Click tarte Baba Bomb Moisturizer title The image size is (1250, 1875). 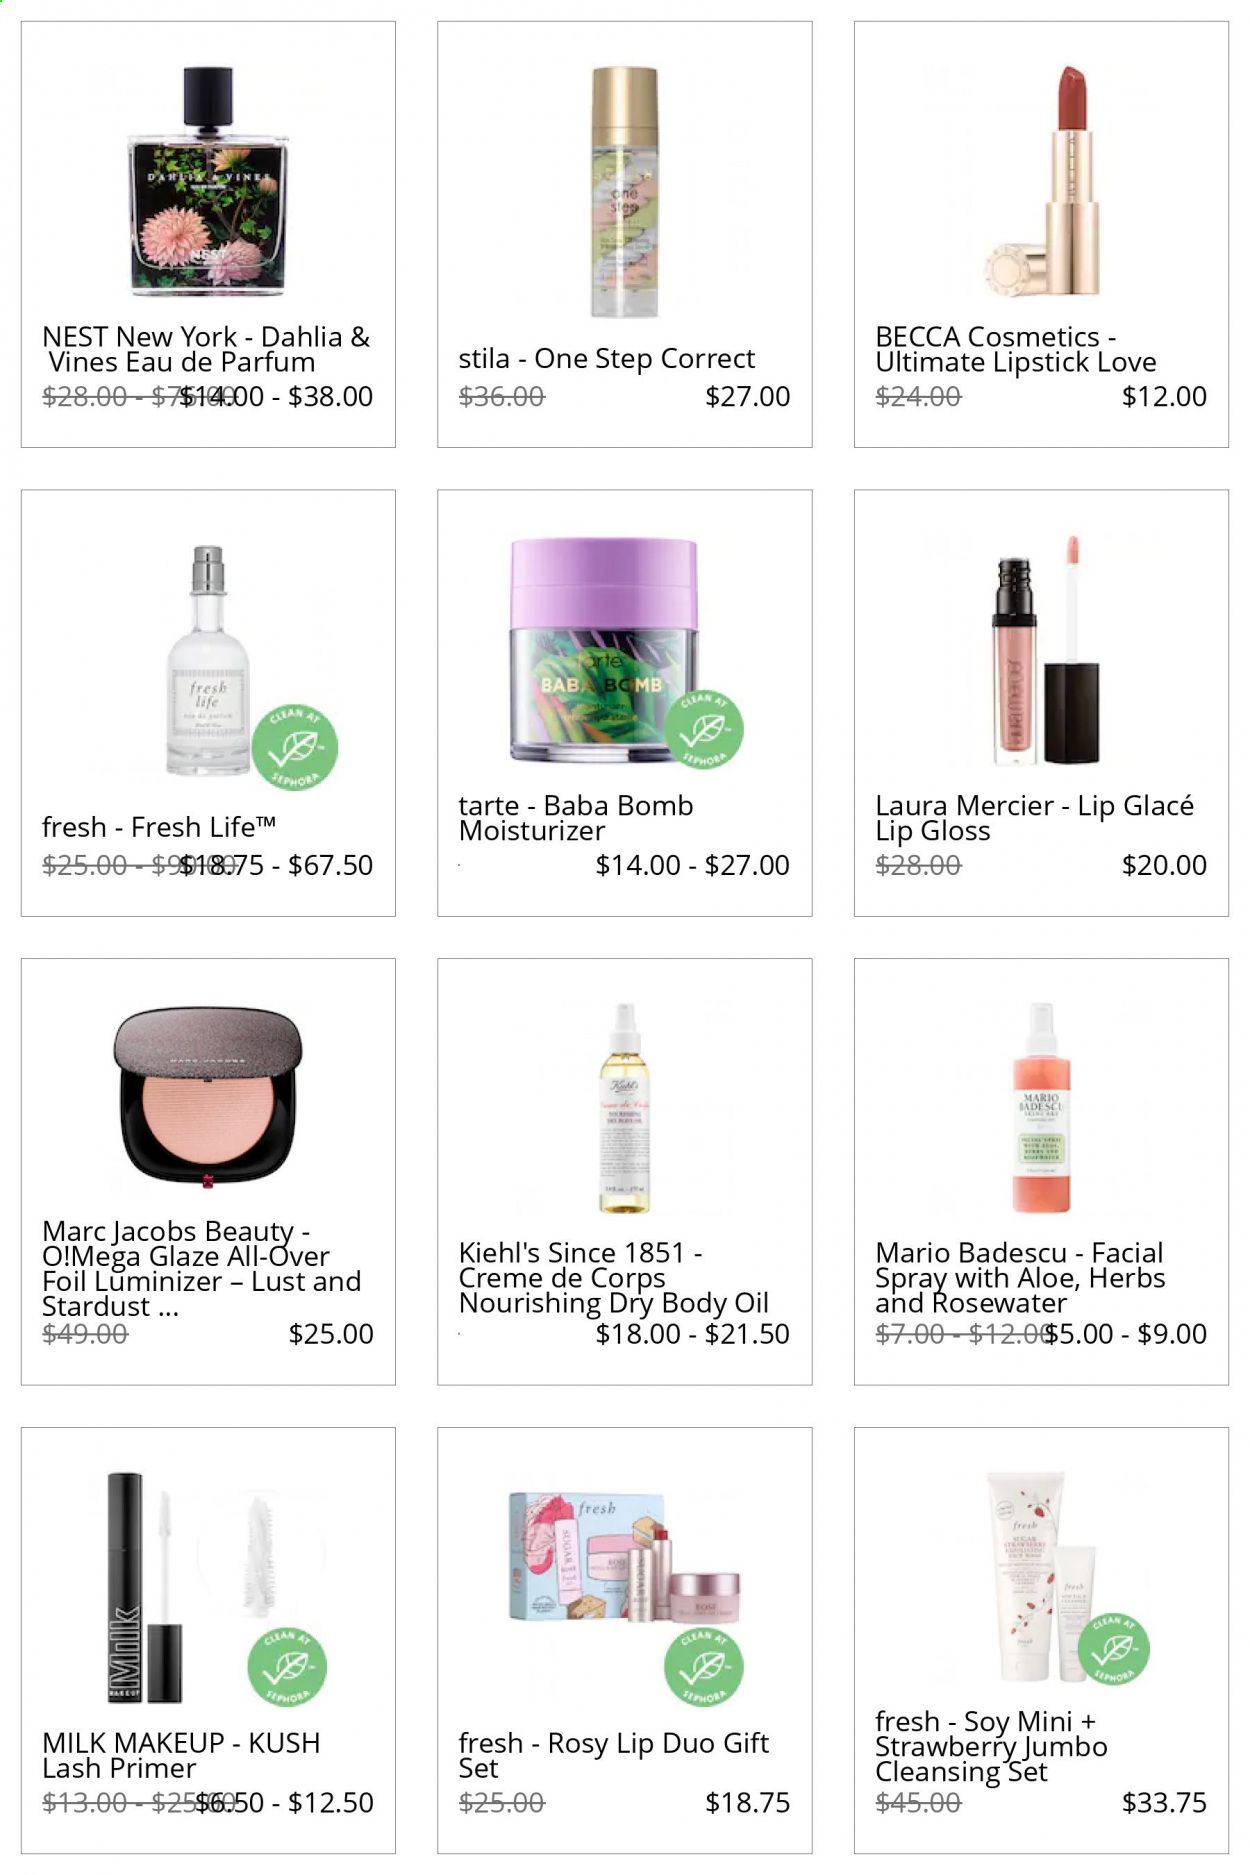click(576, 818)
